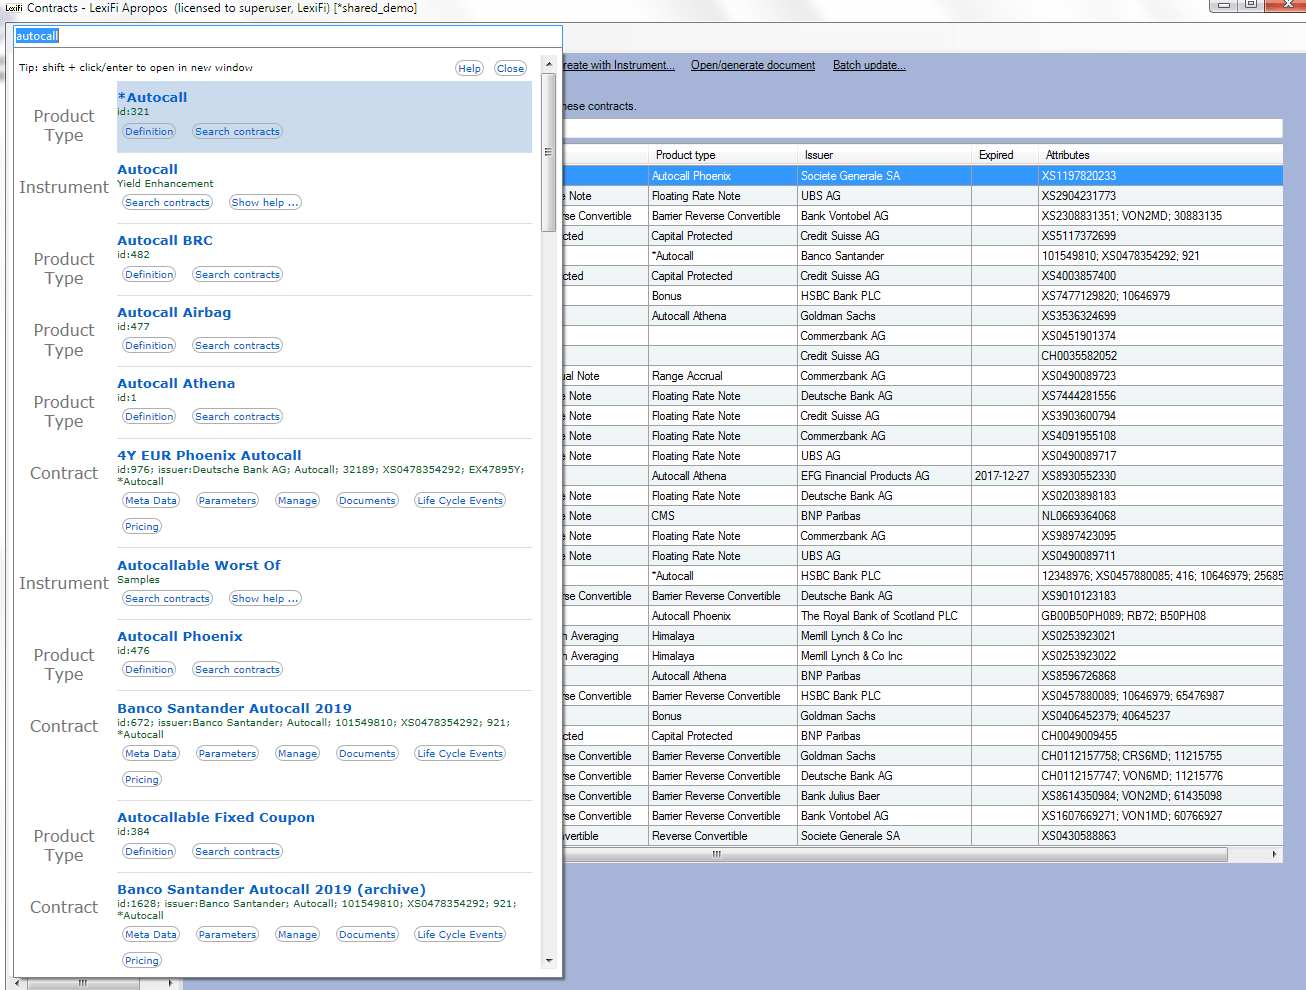Image resolution: width=1306 pixels, height=990 pixels.
Task: Show Definition for Autocall Airbag
Action: [149, 346]
